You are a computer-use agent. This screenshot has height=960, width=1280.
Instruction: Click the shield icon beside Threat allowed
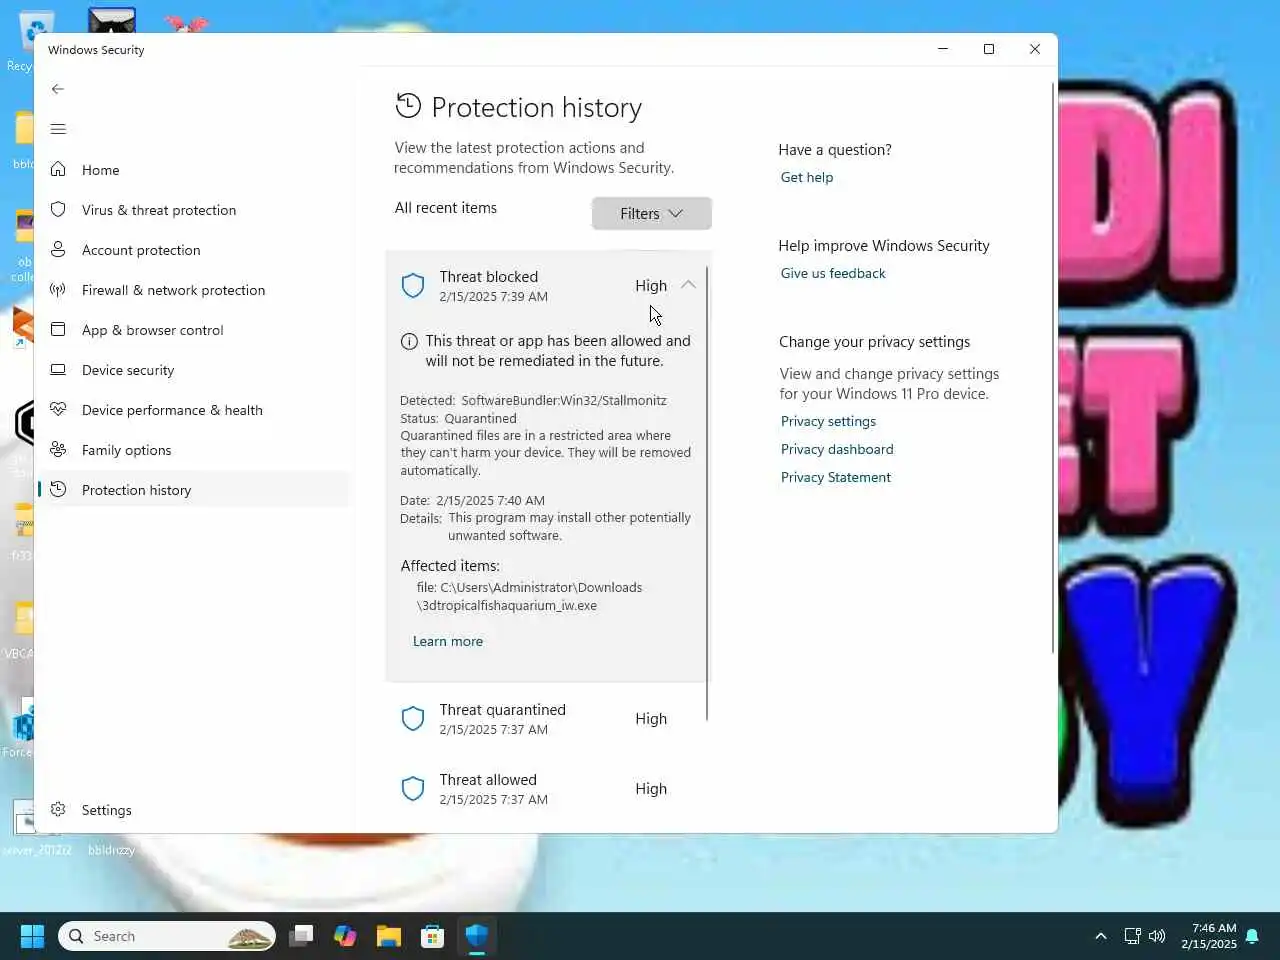[413, 789]
